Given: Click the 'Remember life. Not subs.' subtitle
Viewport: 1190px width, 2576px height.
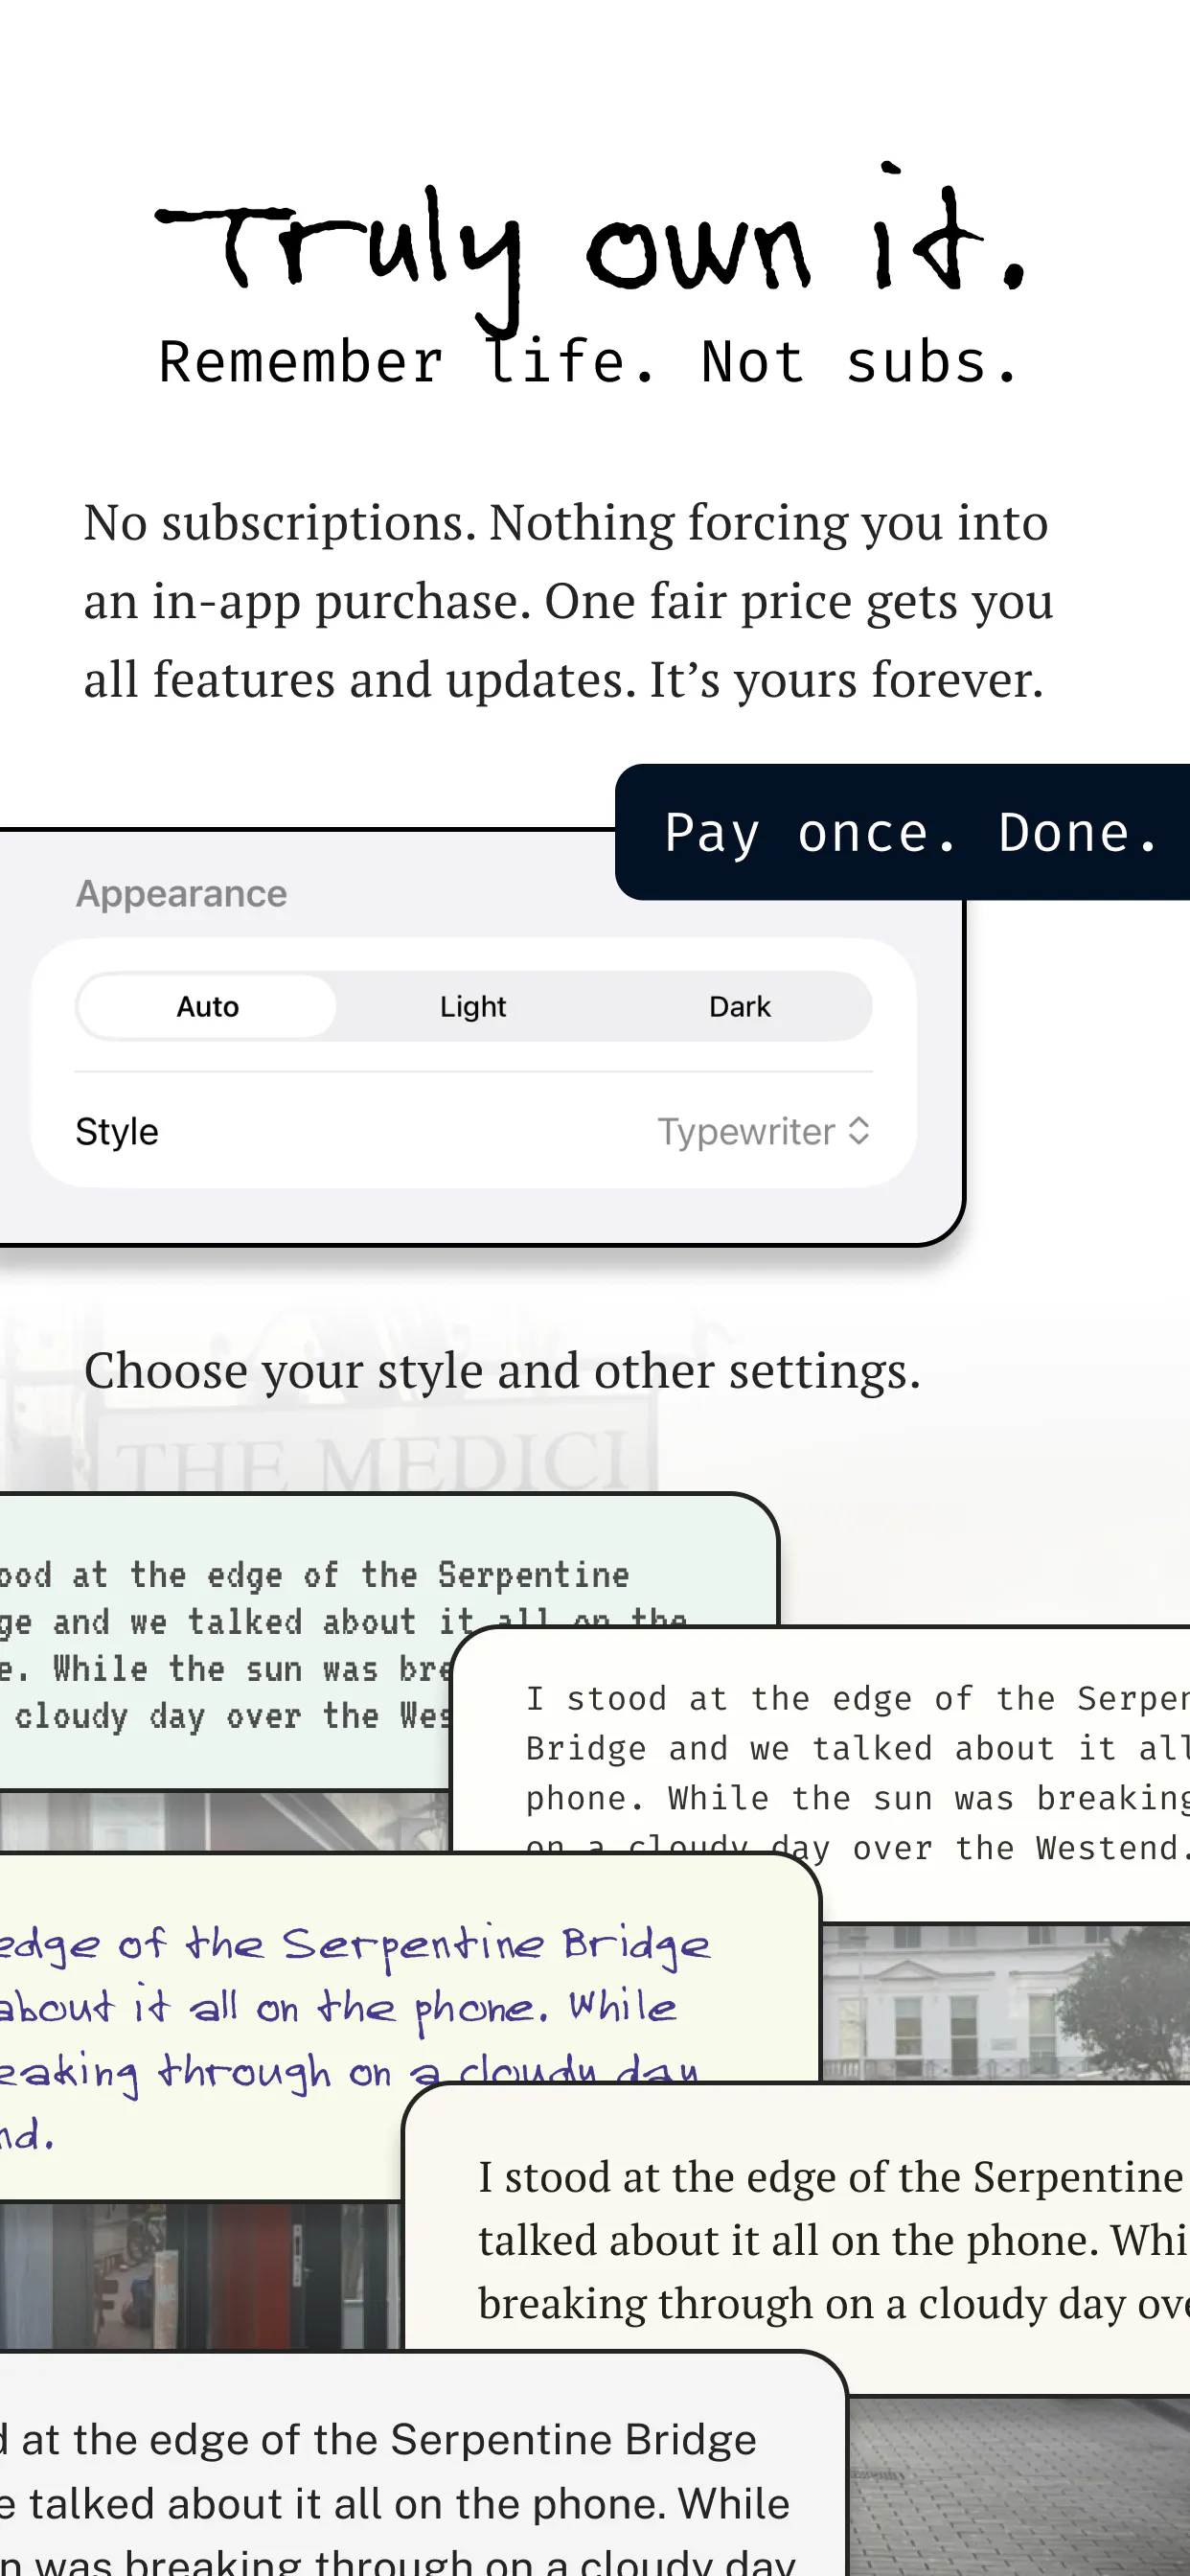Looking at the screenshot, I should [x=589, y=362].
